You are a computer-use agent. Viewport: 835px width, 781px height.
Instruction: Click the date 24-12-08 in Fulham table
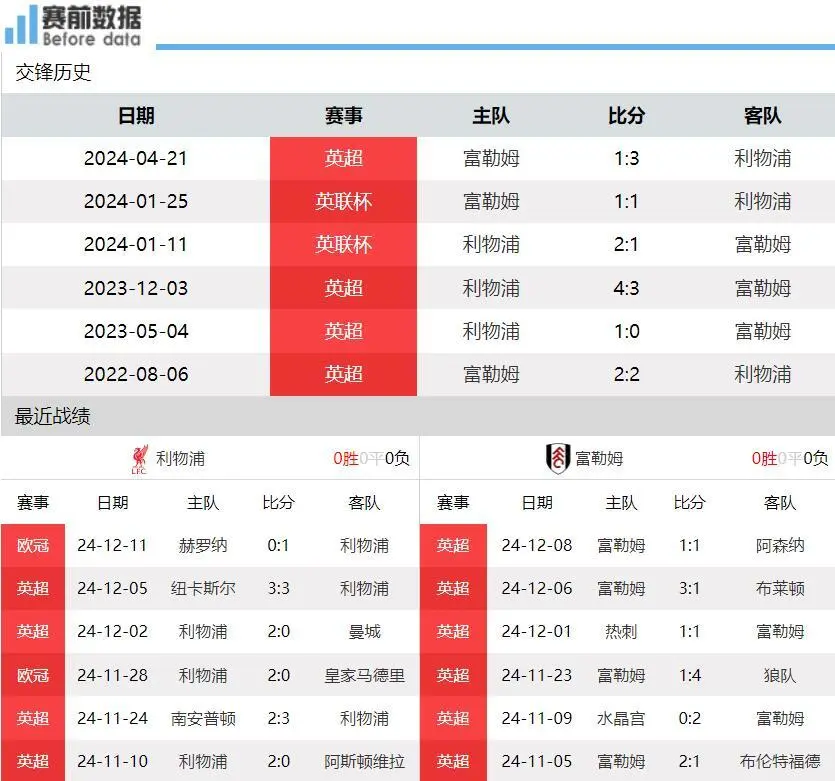click(537, 545)
